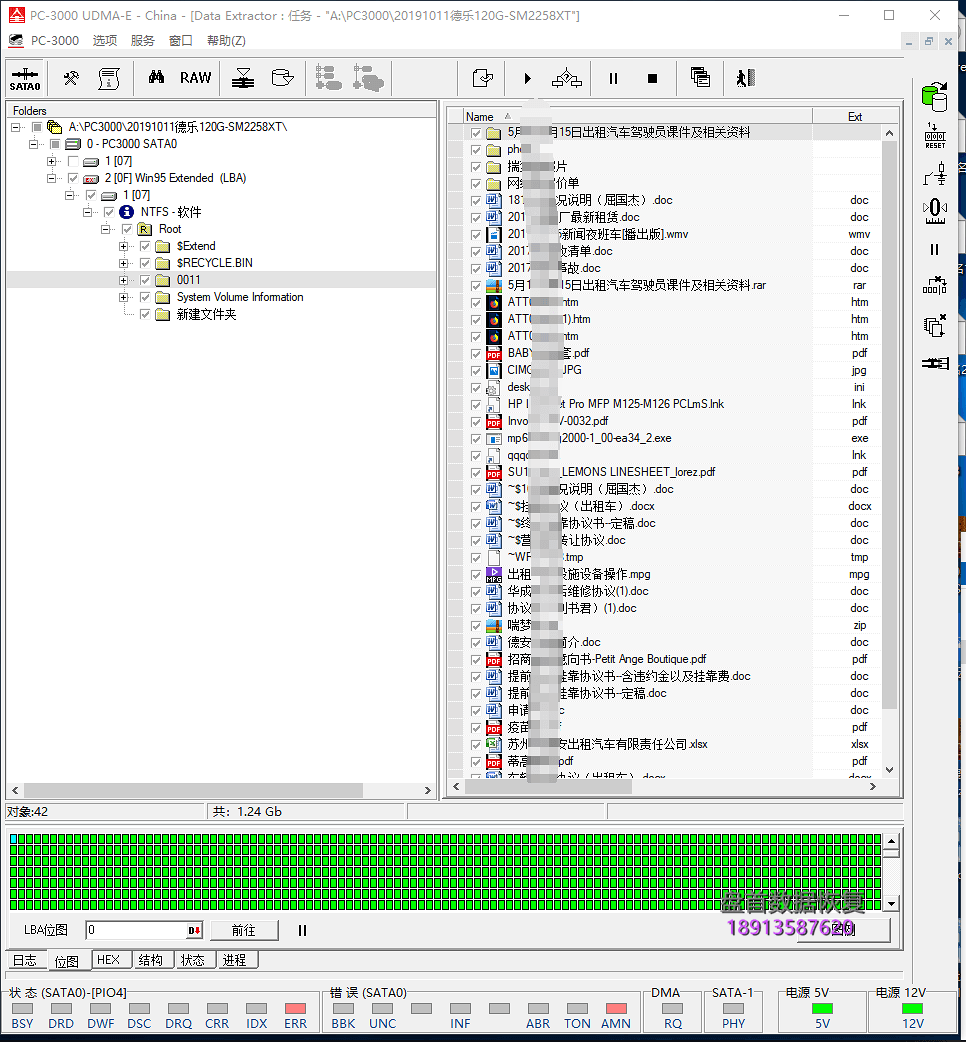The height and width of the screenshot is (1042, 966).
Task: Check the 1 [07] partition checkbox under SATA0
Action: pyautogui.click(x=73, y=161)
